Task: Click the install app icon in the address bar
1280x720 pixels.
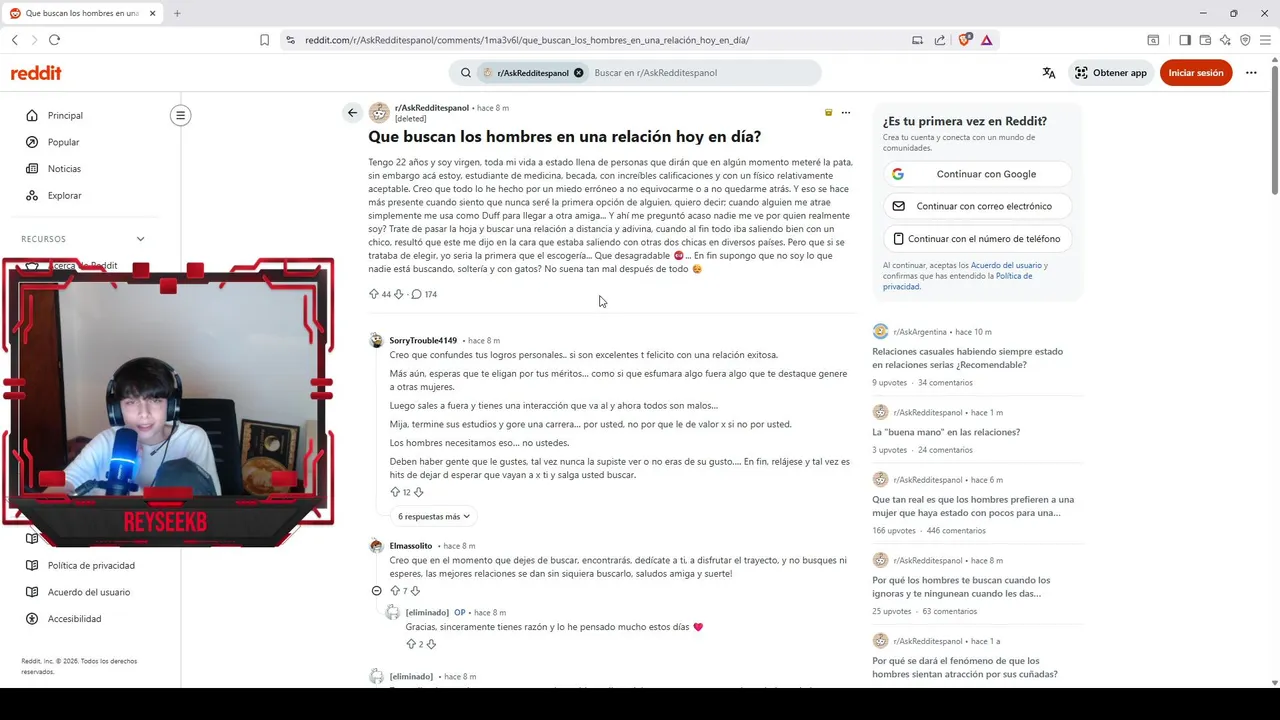Action: click(x=917, y=40)
